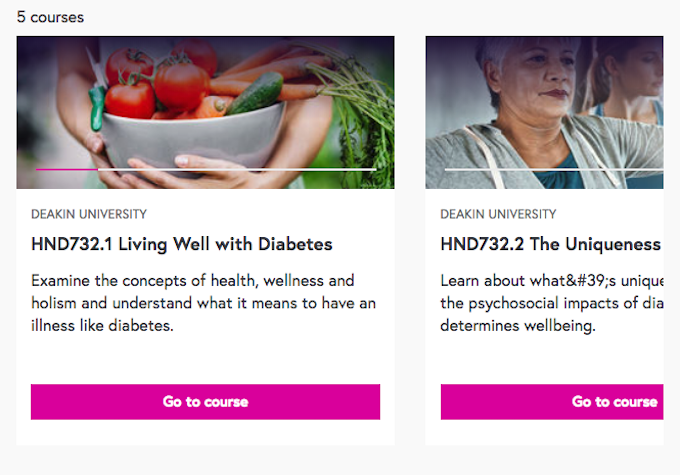Screen dimensions: 680x475
Task: Click the 'Learn about what's unique' description
Action: pyautogui.click(x=552, y=303)
